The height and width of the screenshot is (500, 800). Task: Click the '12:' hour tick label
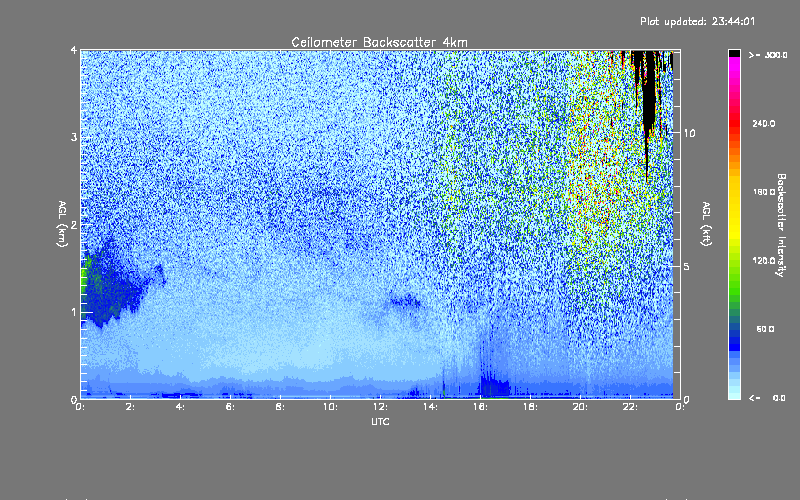tap(380, 407)
